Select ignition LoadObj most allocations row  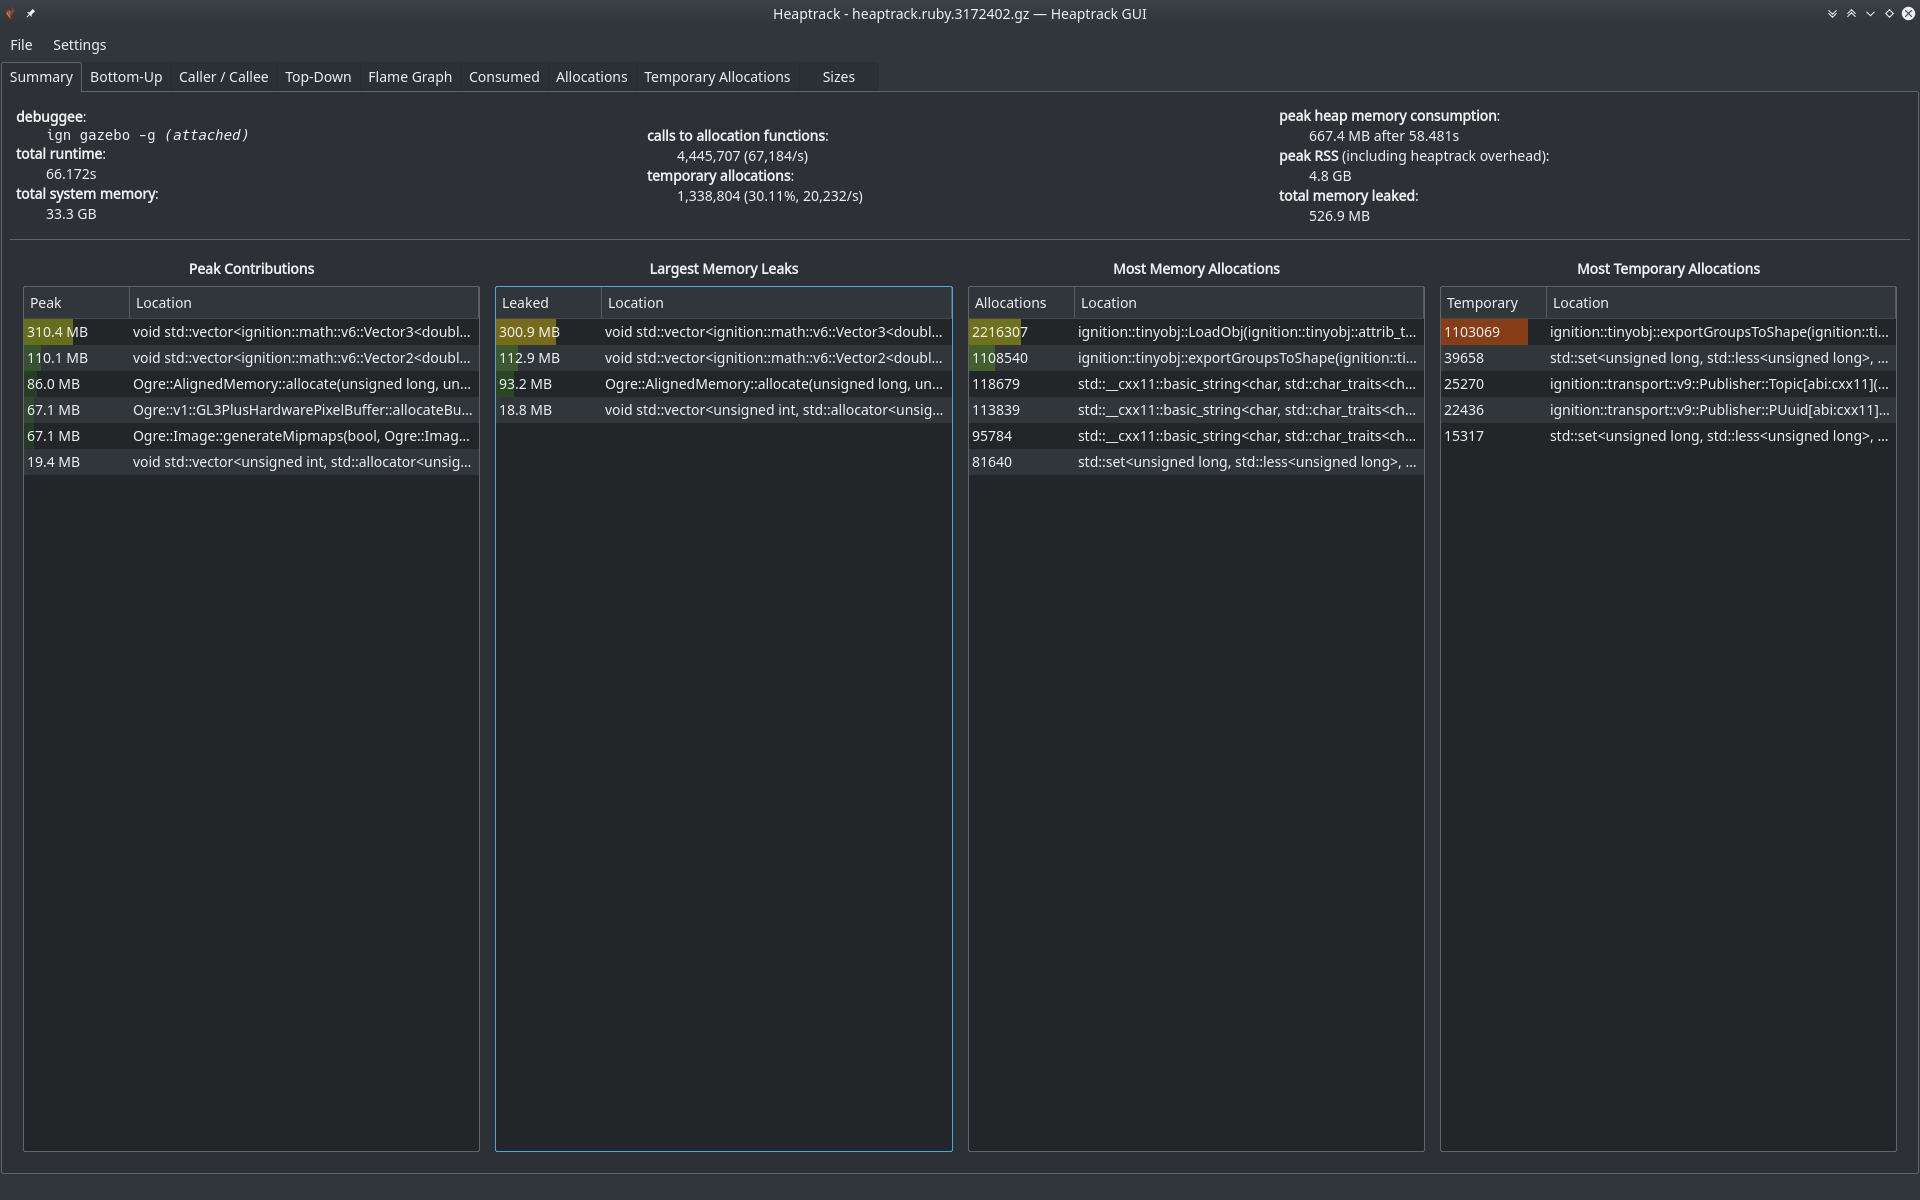tap(1194, 332)
